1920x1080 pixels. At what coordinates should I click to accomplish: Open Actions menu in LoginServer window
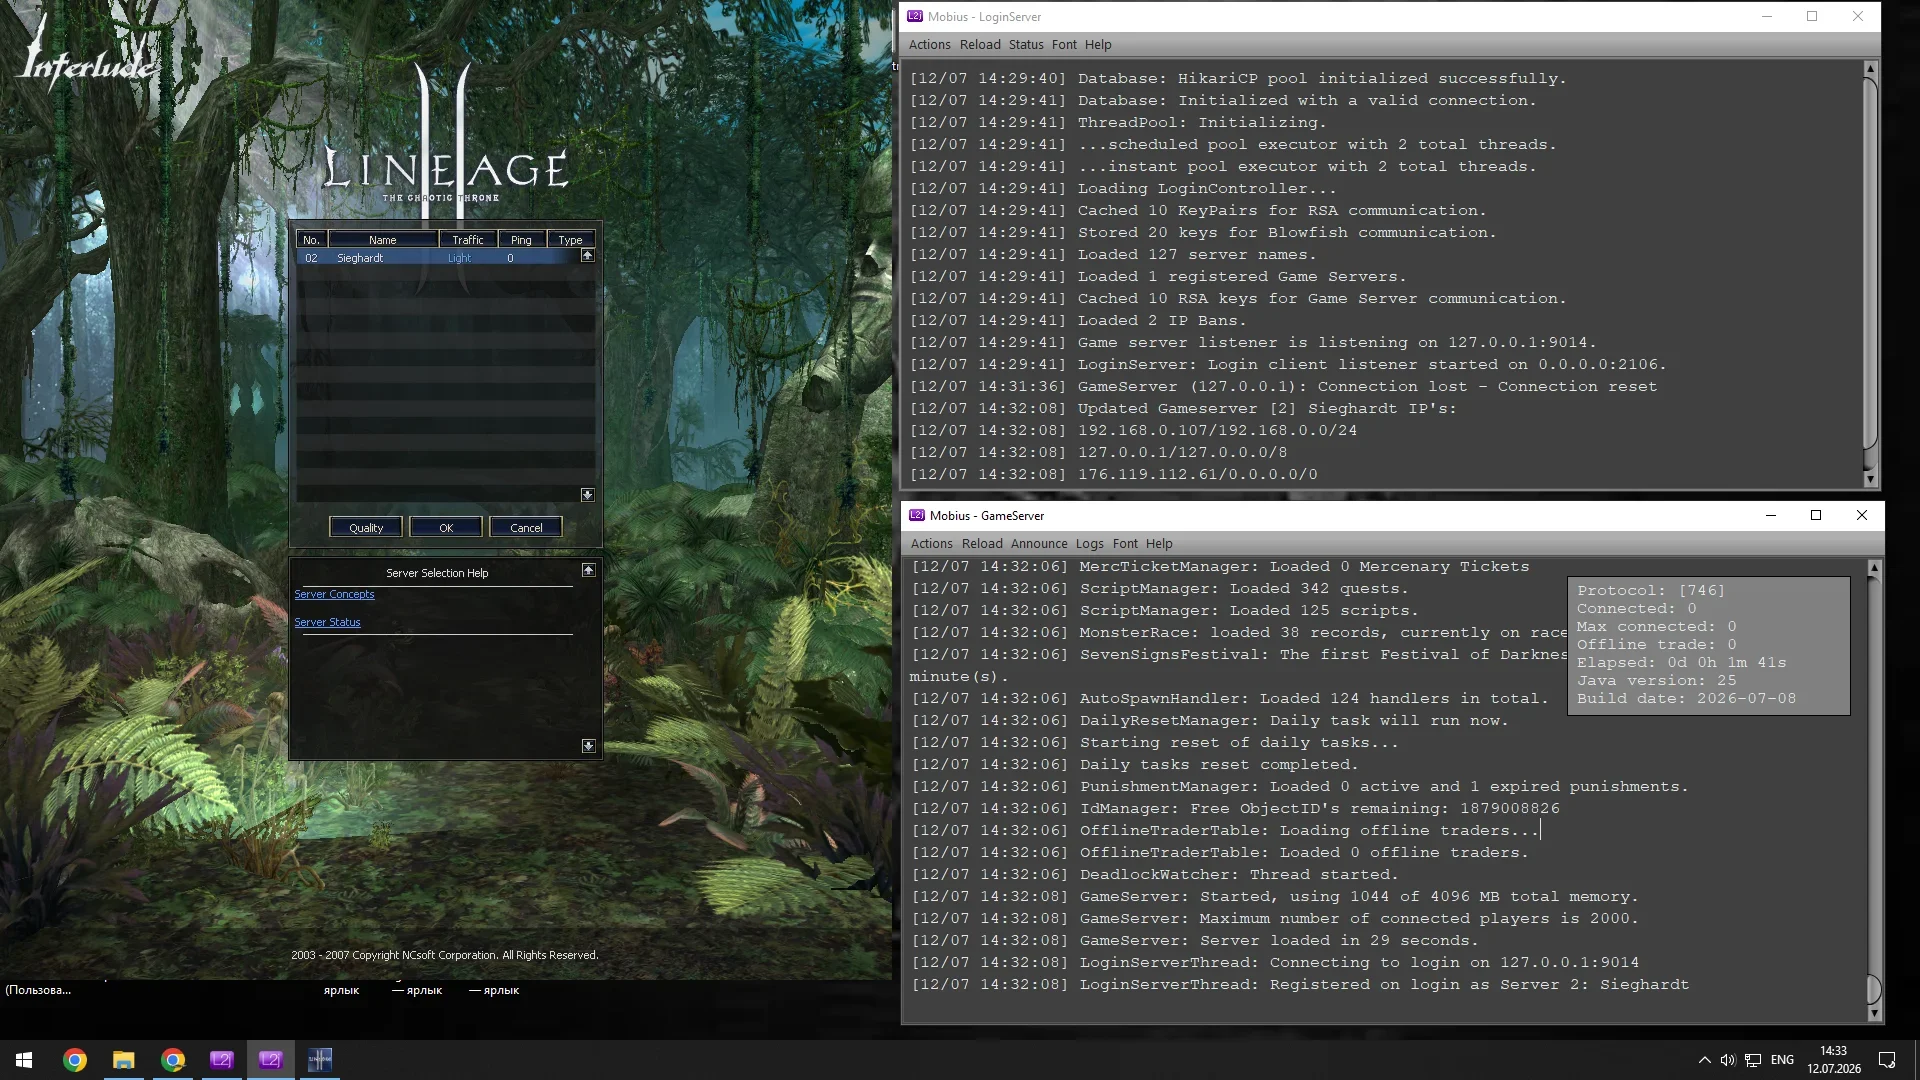pyautogui.click(x=930, y=45)
